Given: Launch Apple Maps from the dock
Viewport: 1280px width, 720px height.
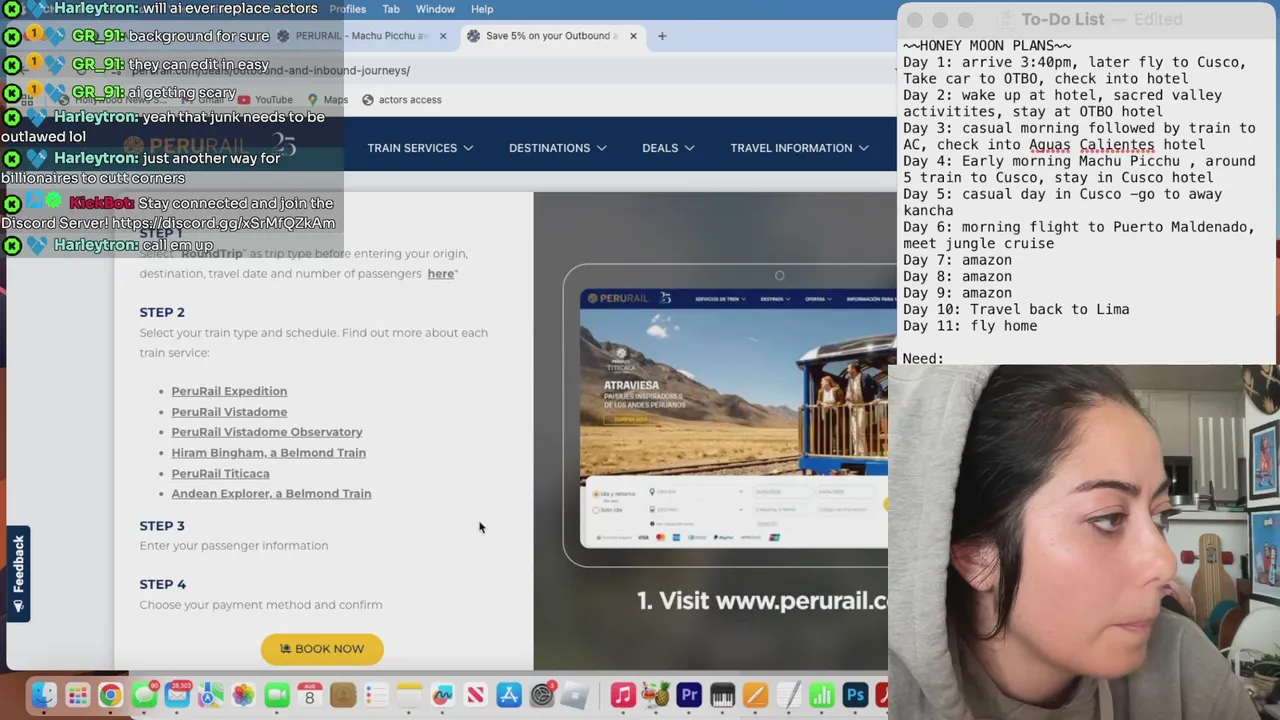Looking at the screenshot, I should (210, 695).
